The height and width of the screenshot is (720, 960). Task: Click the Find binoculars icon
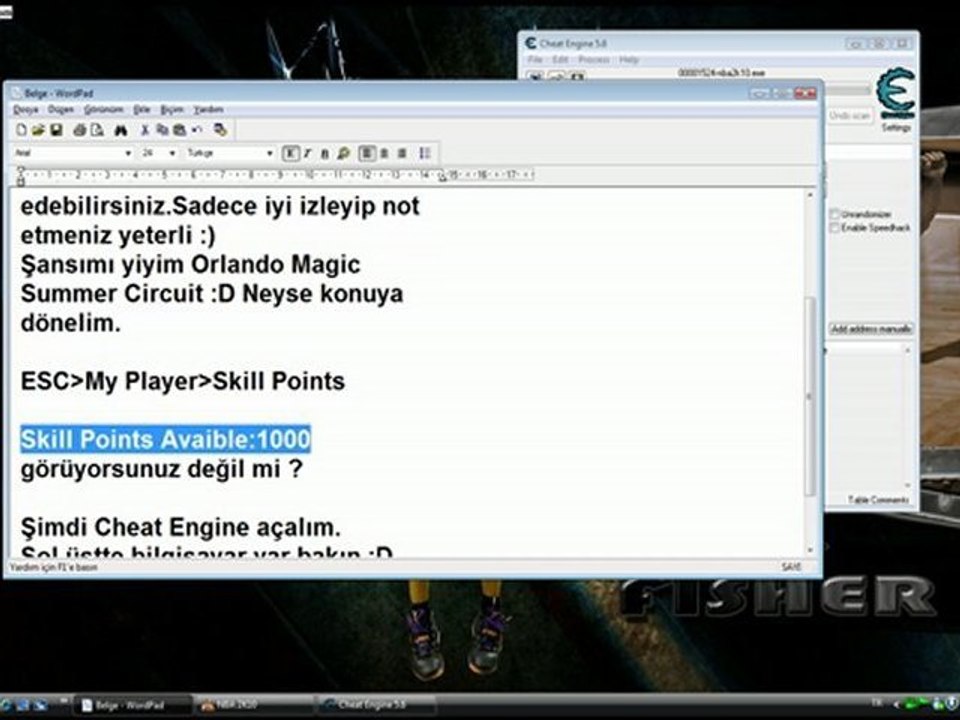pyautogui.click(x=121, y=130)
